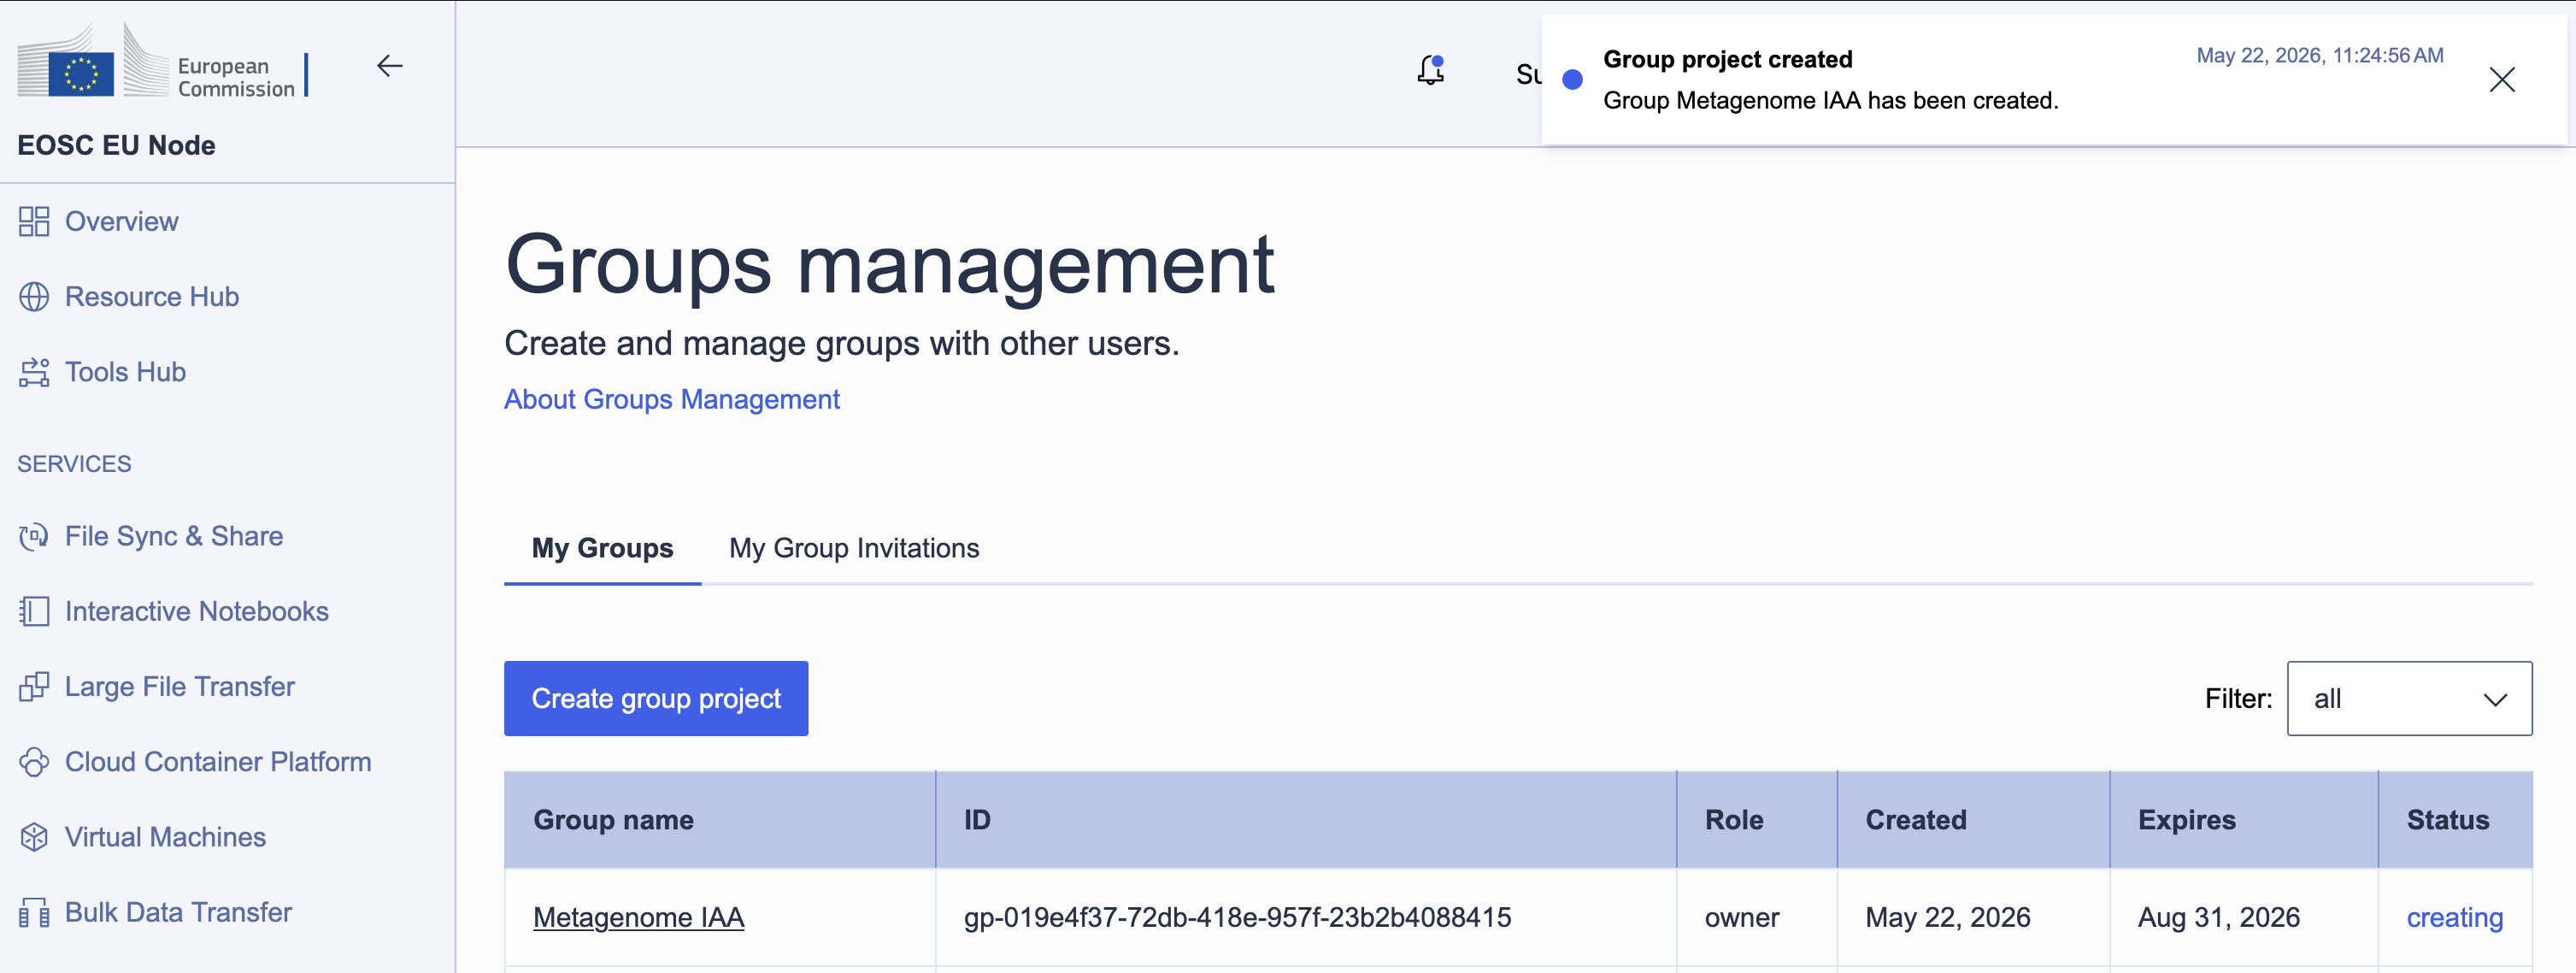Click the Cloud Container Platform icon
The height and width of the screenshot is (973, 2576).
pos(34,762)
